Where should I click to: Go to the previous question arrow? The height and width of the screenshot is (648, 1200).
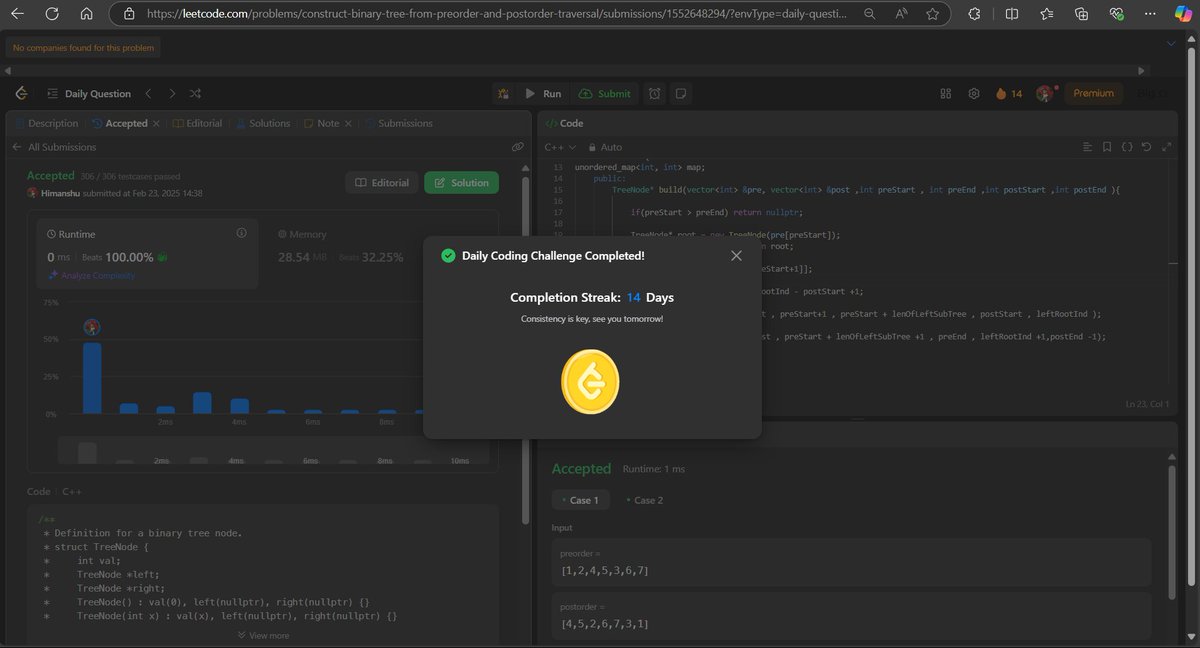(148, 93)
